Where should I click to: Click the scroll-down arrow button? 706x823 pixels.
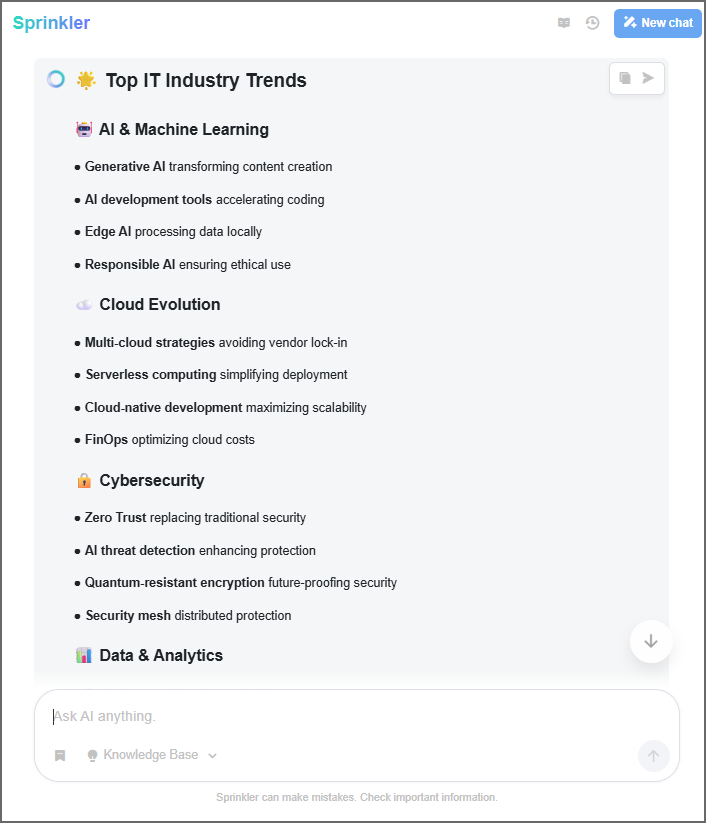651,641
